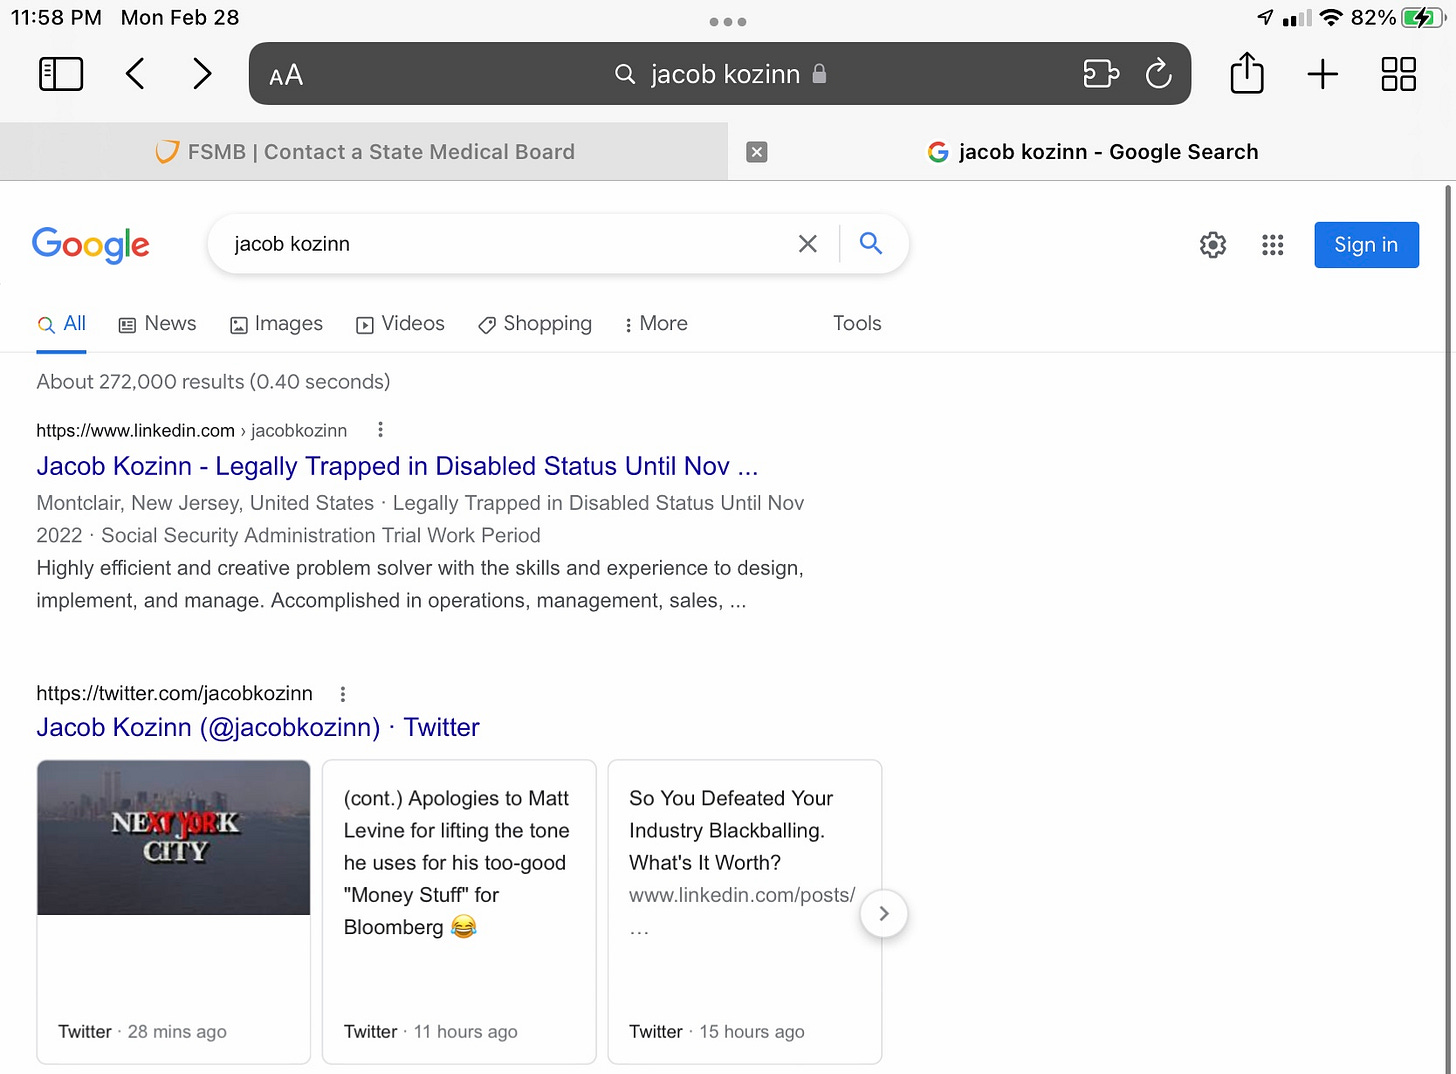Click the About 272,000 results text
The width and height of the screenshot is (1456, 1074).
click(213, 382)
